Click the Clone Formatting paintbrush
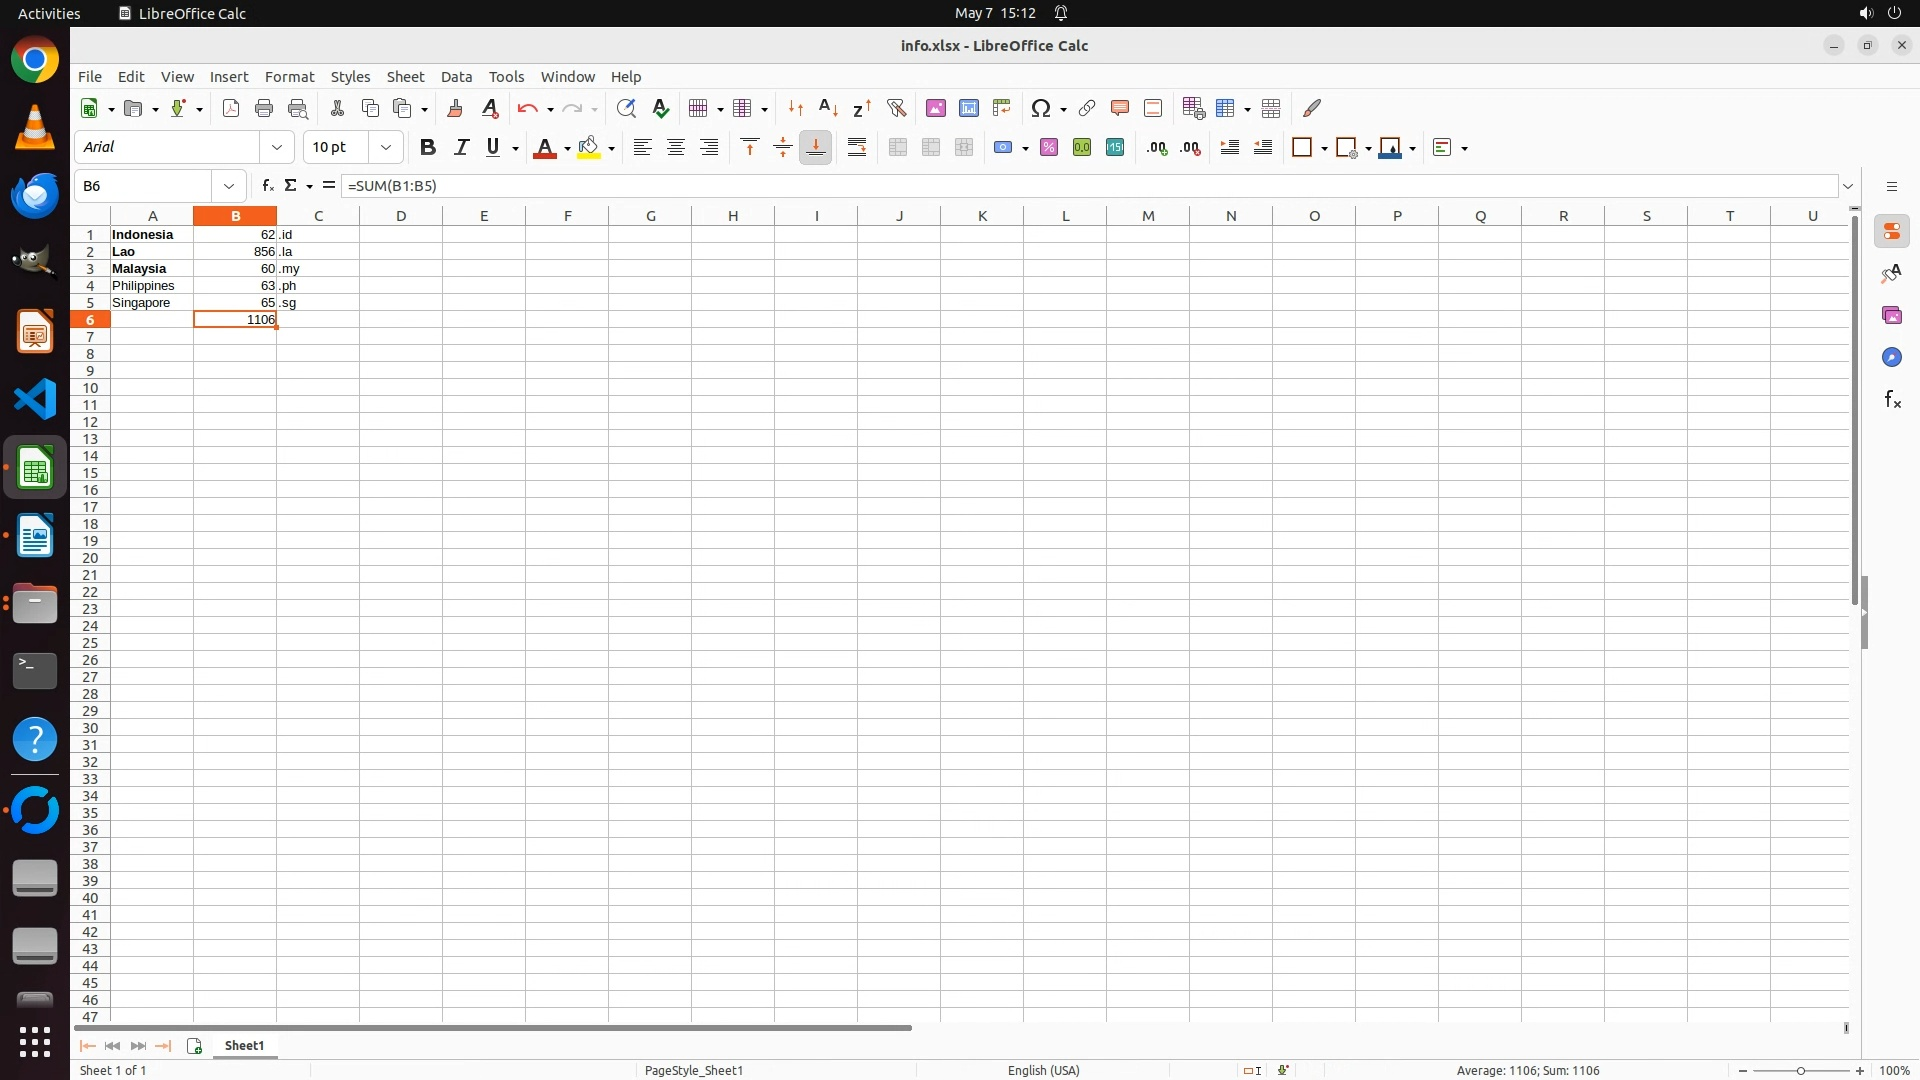Image resolution: width=1920 pixels, height=1080 pixels. (455, 108)
